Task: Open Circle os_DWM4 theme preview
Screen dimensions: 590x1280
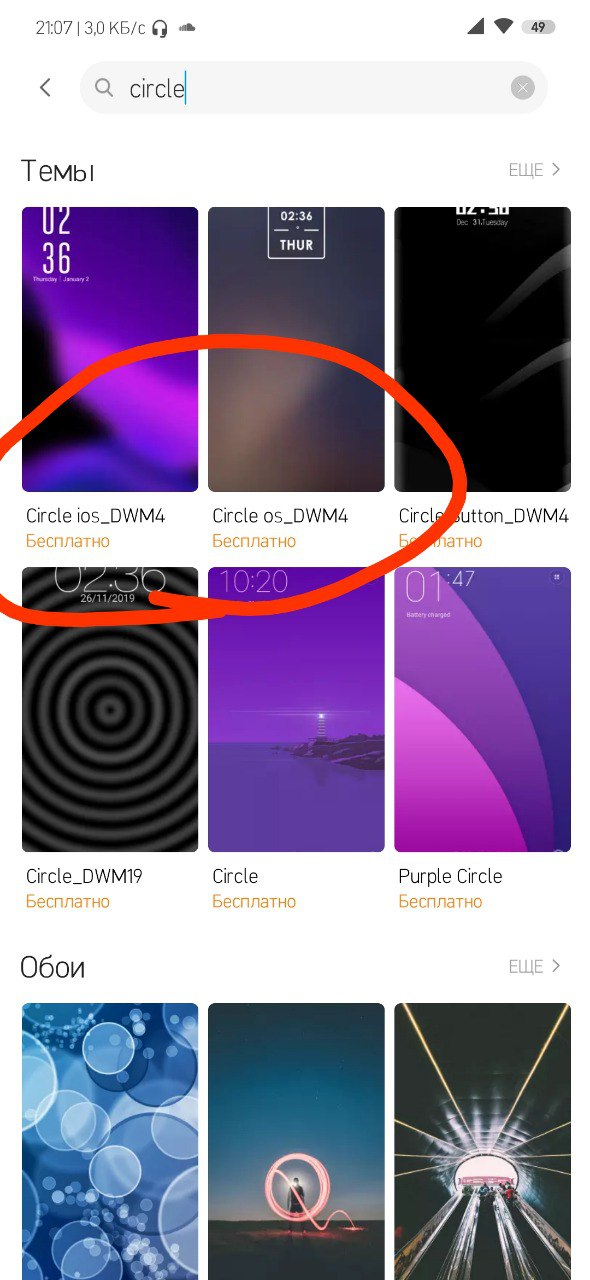Action: click(x=296, y=349)
